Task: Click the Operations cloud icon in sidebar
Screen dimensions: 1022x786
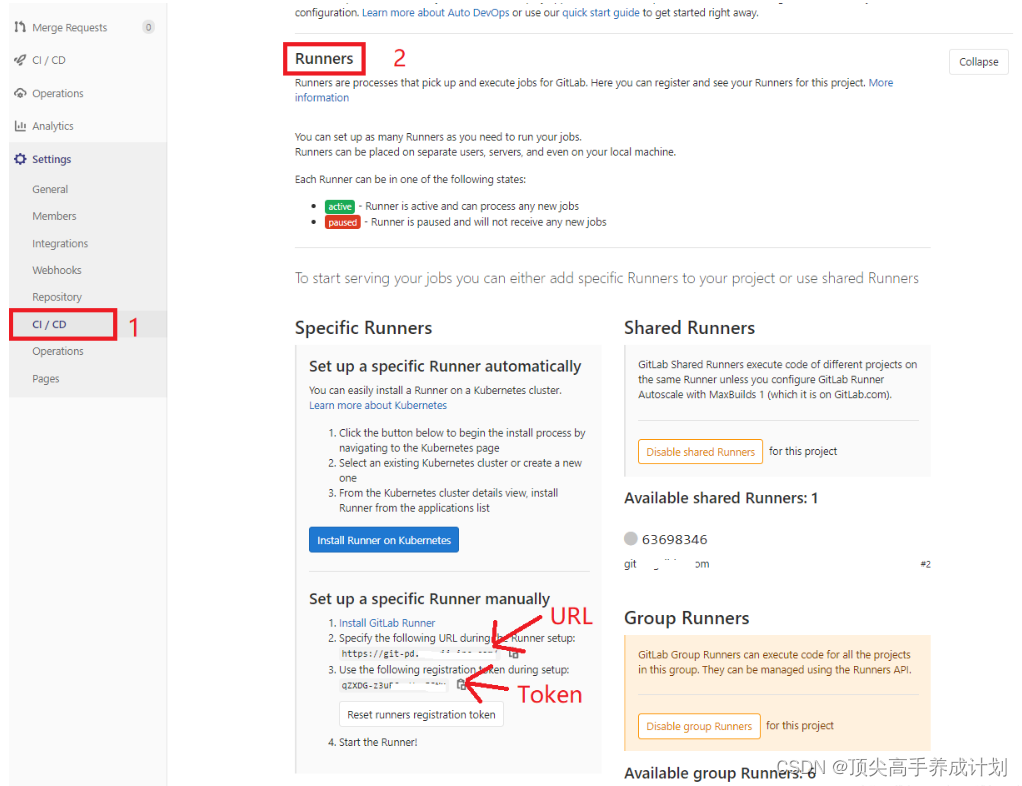Action: (20, 93)
